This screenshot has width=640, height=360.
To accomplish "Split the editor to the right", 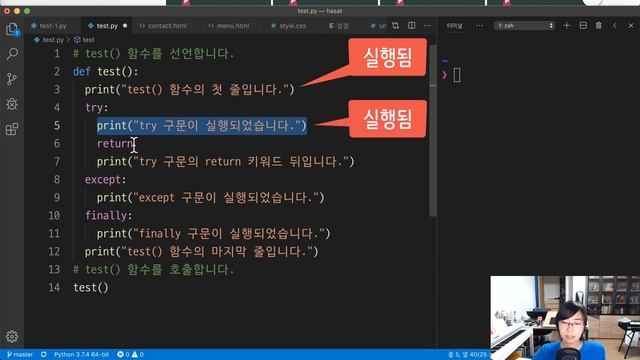I will (x=411, y=26).
